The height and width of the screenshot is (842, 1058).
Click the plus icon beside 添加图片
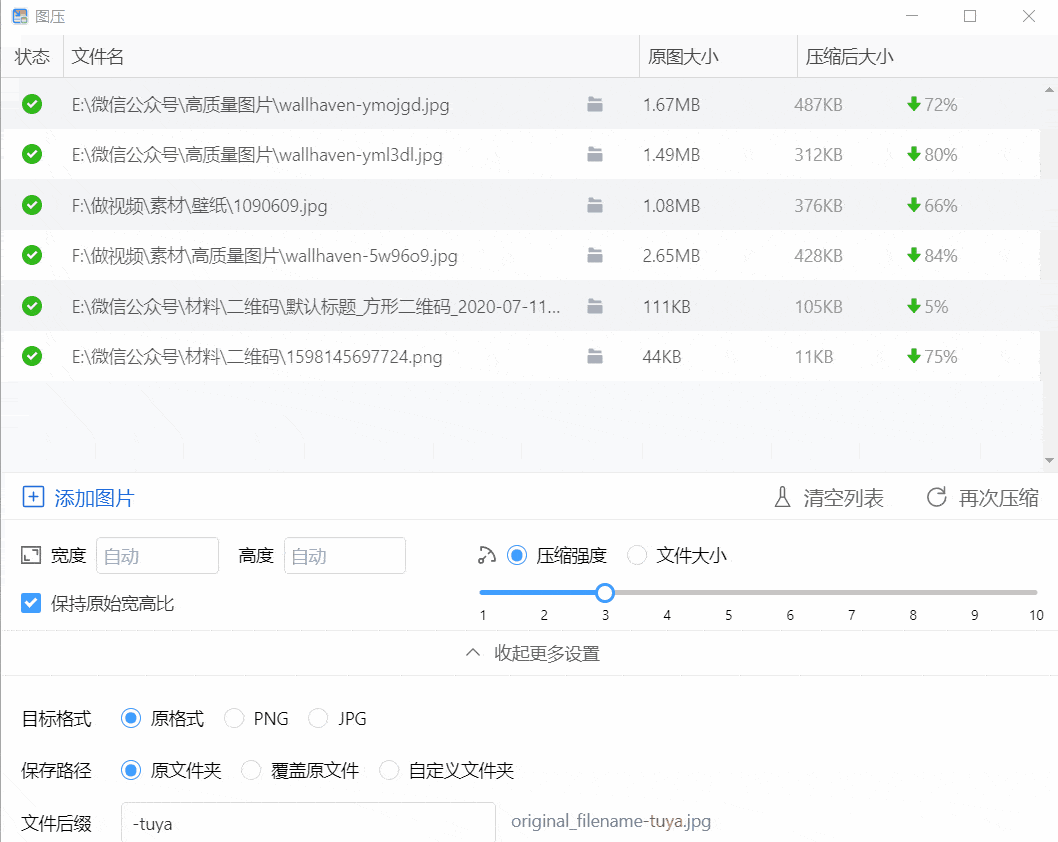[31, 498]
